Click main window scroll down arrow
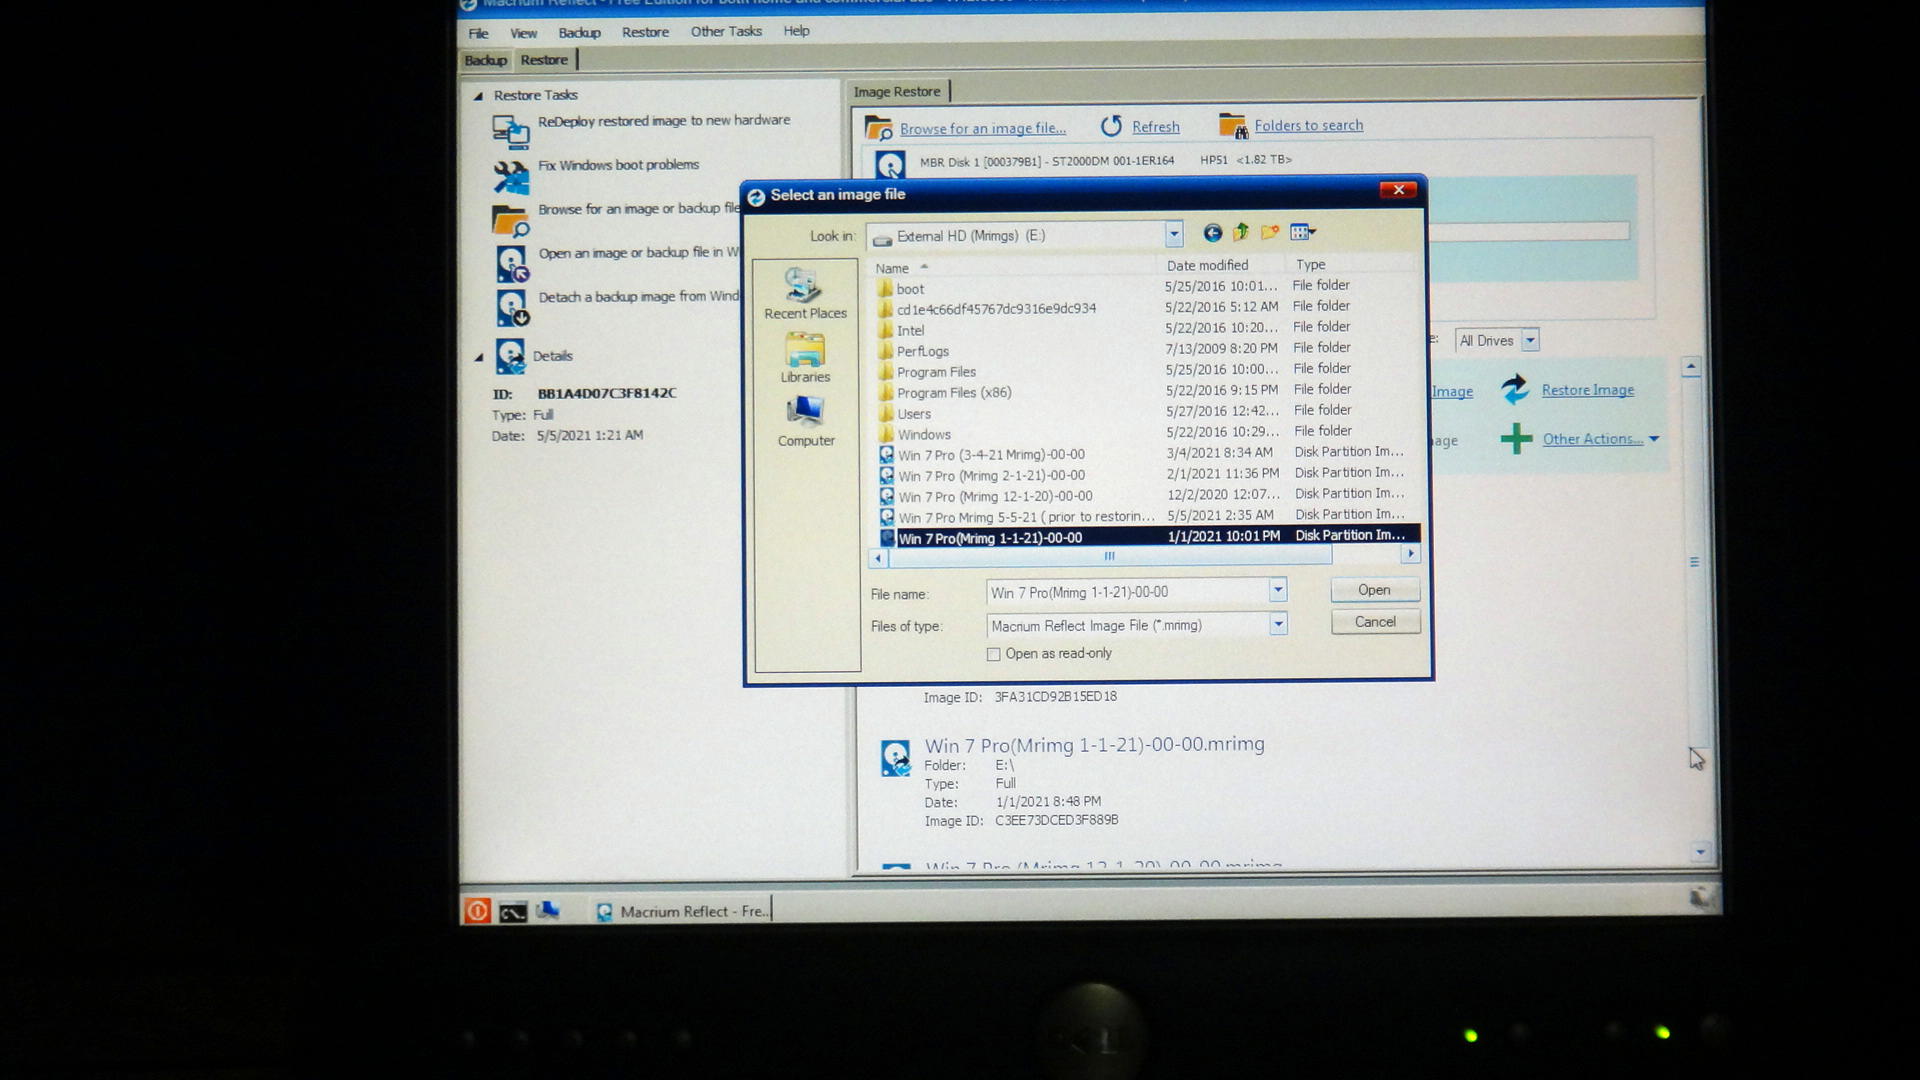The image size is (1920, 1080). coord(1700,852)
